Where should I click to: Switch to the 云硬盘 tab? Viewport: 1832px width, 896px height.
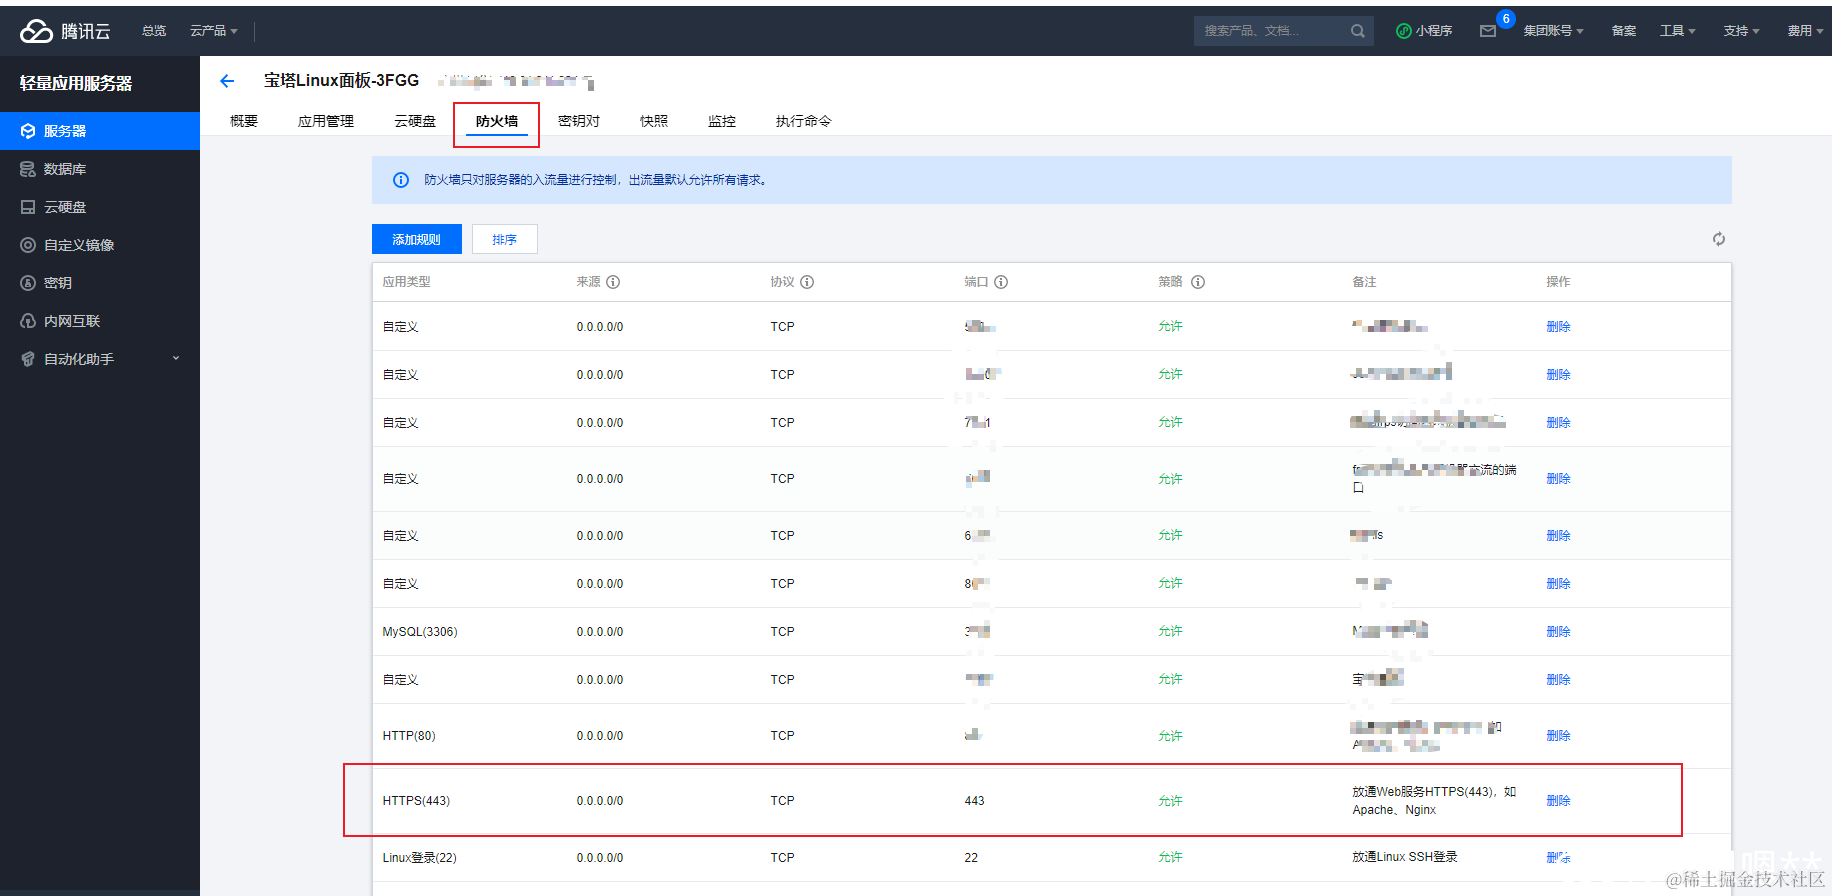[x=415, y=121]
